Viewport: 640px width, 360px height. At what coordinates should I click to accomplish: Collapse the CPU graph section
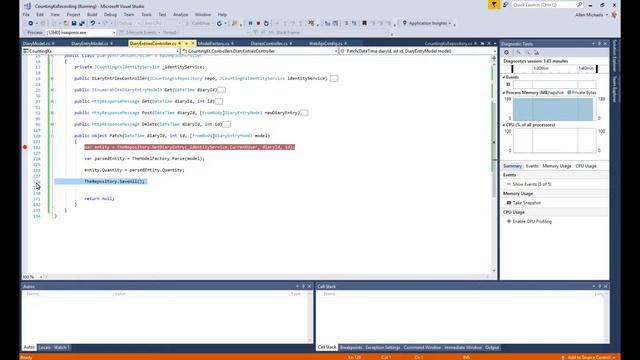504,125
